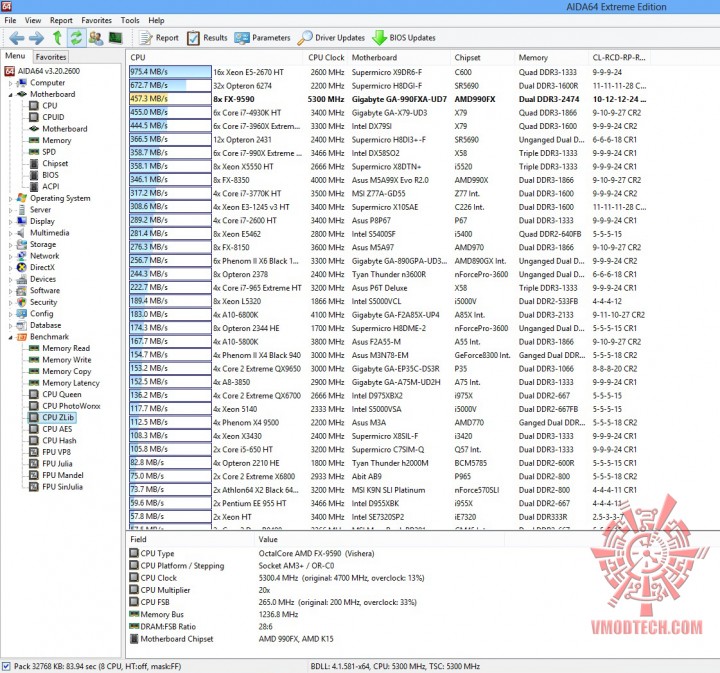Click the Refresh toolbar icon
Viewport: 720px width, 673px height.
click(x=76, y=38)
